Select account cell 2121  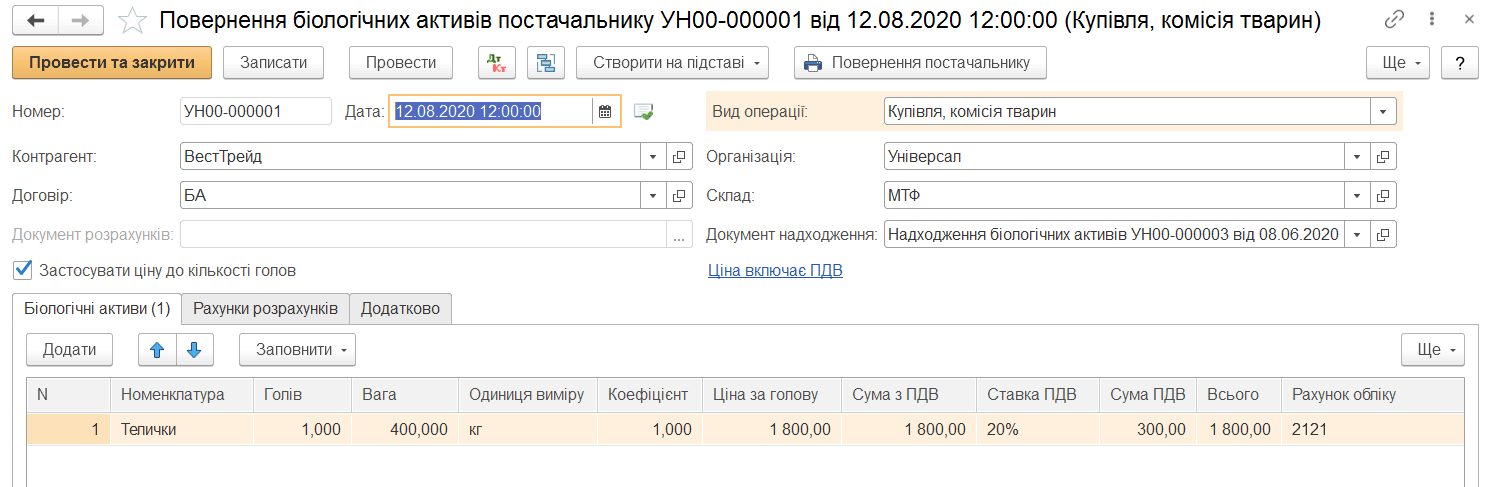click(1372, 429)
